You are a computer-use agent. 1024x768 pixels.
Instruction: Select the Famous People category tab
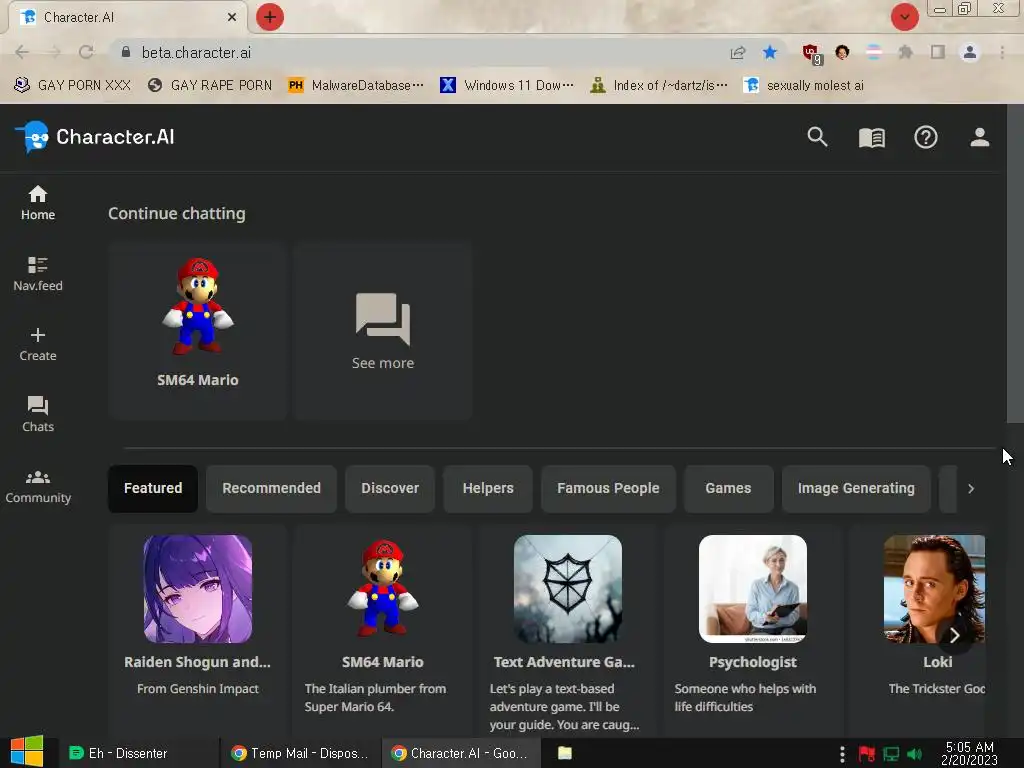coord(608,488)
